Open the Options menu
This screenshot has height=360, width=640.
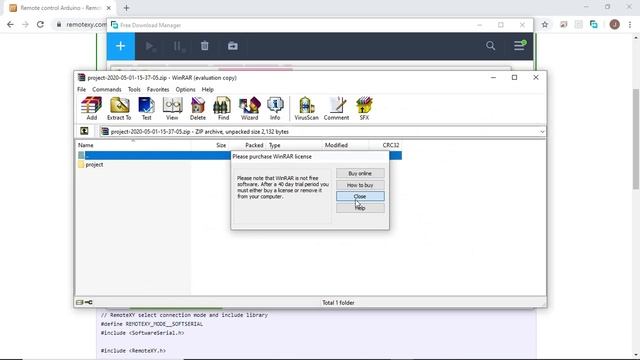click(185, 89)
